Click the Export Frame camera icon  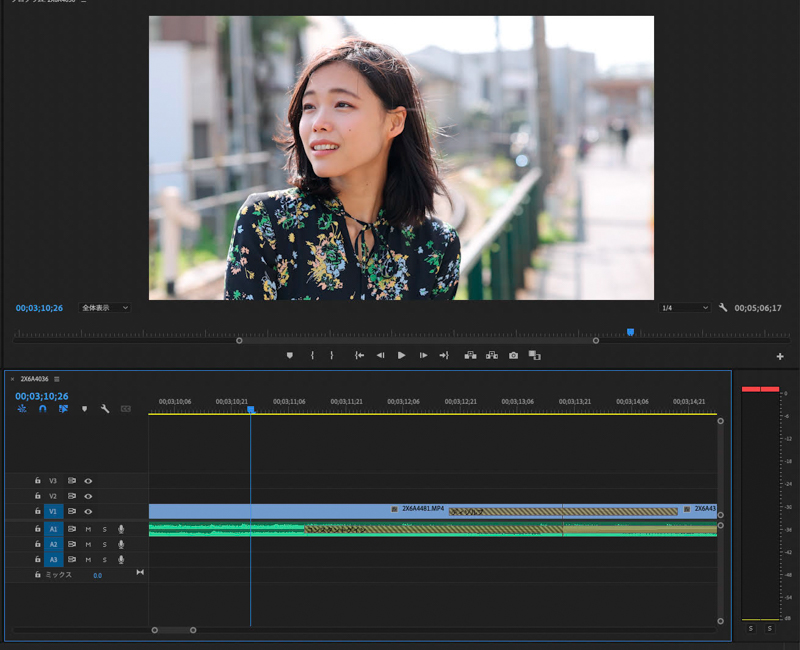click(x=513, y=355)
